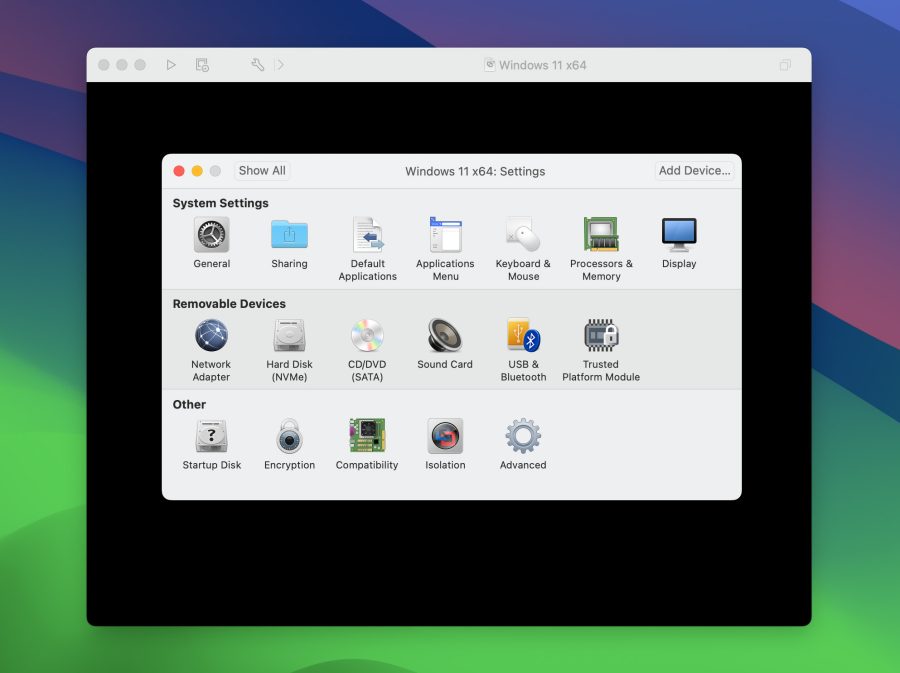Screen dimensions: 900x673
Task: Open the Isolation settings
Action: pos(444,437)
